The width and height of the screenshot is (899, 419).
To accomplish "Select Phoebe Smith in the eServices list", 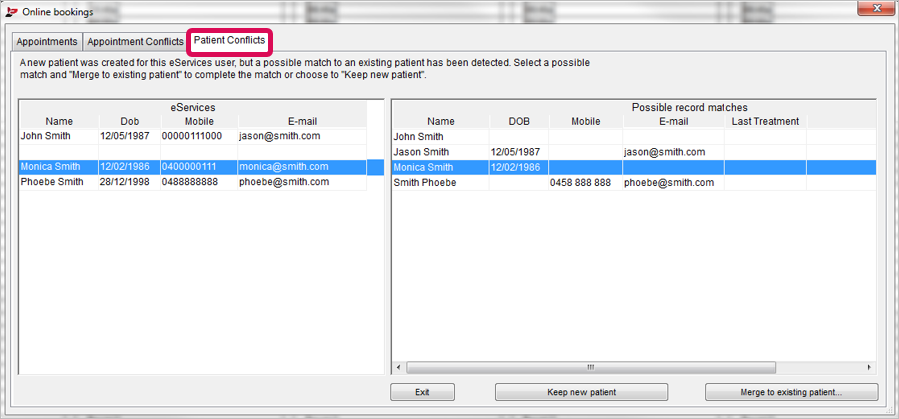I will (x=193, y=182).
